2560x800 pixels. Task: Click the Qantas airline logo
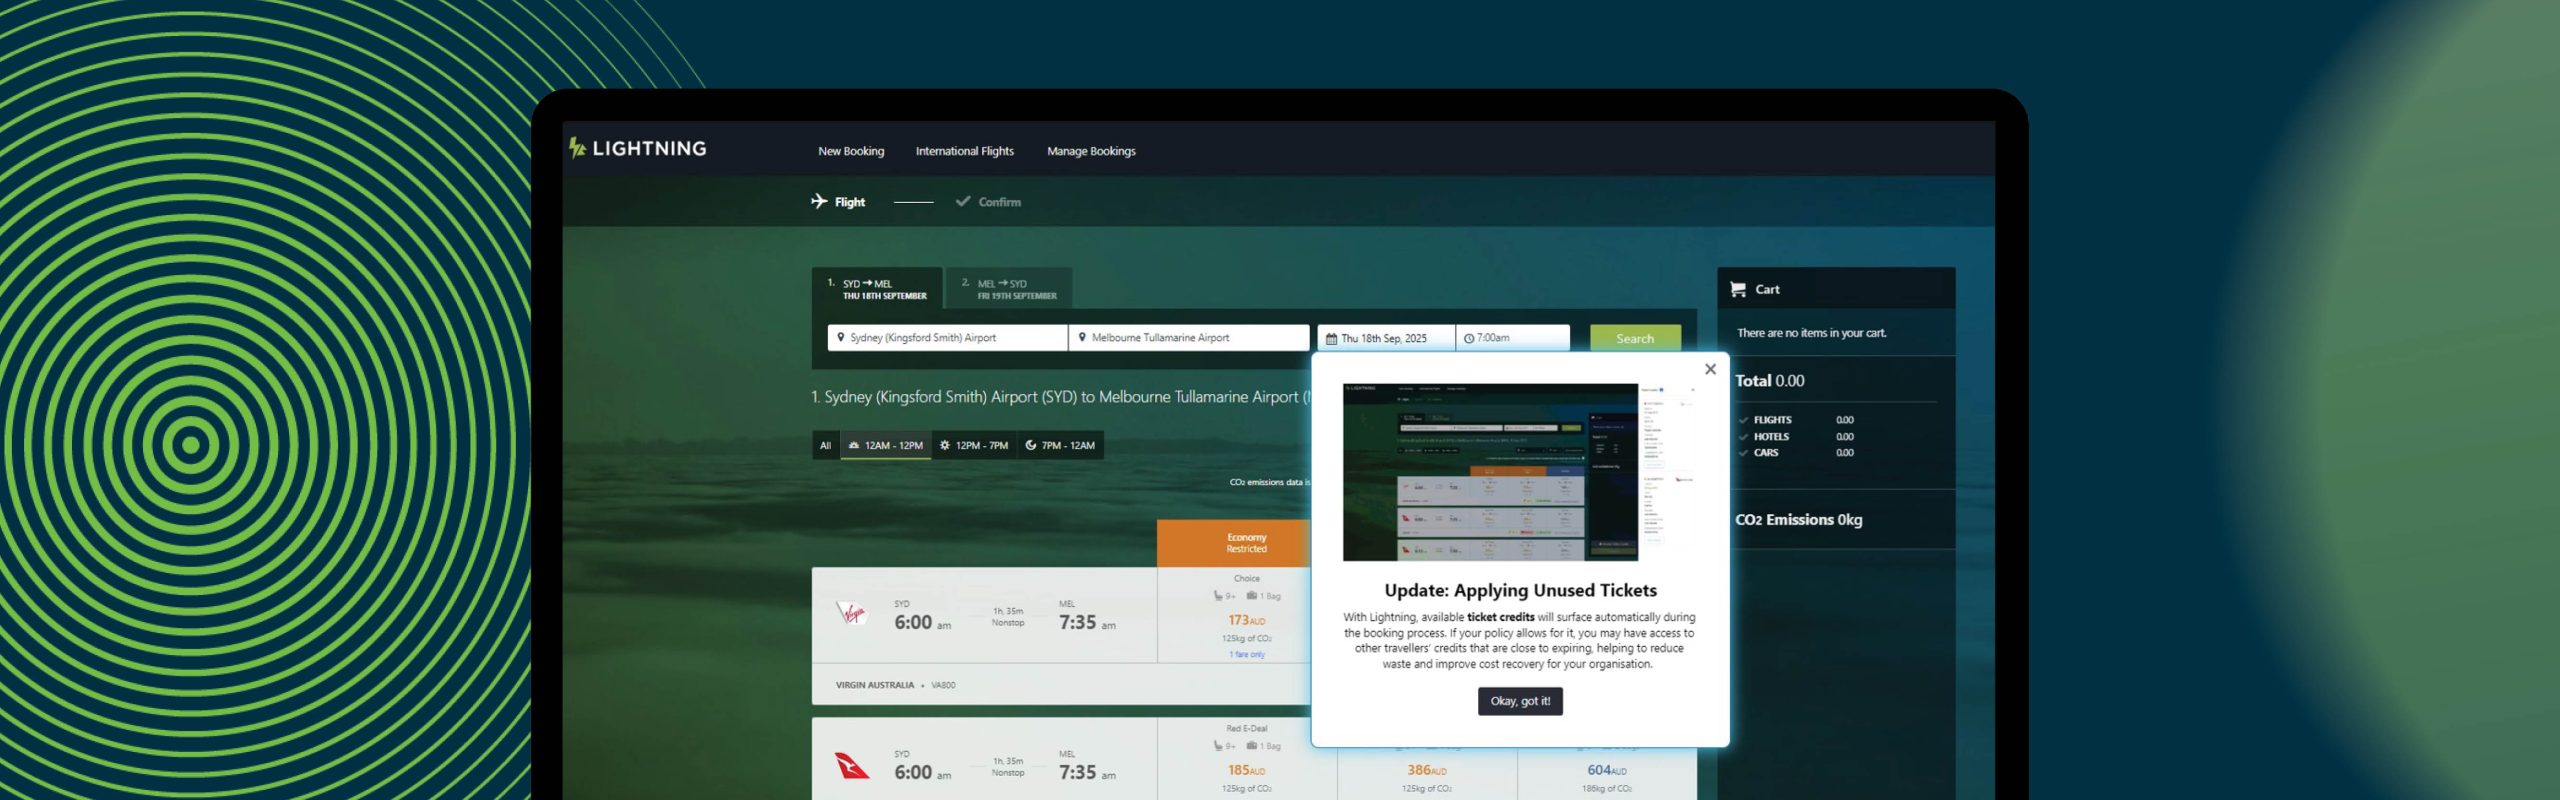click(x=852, y=765)
